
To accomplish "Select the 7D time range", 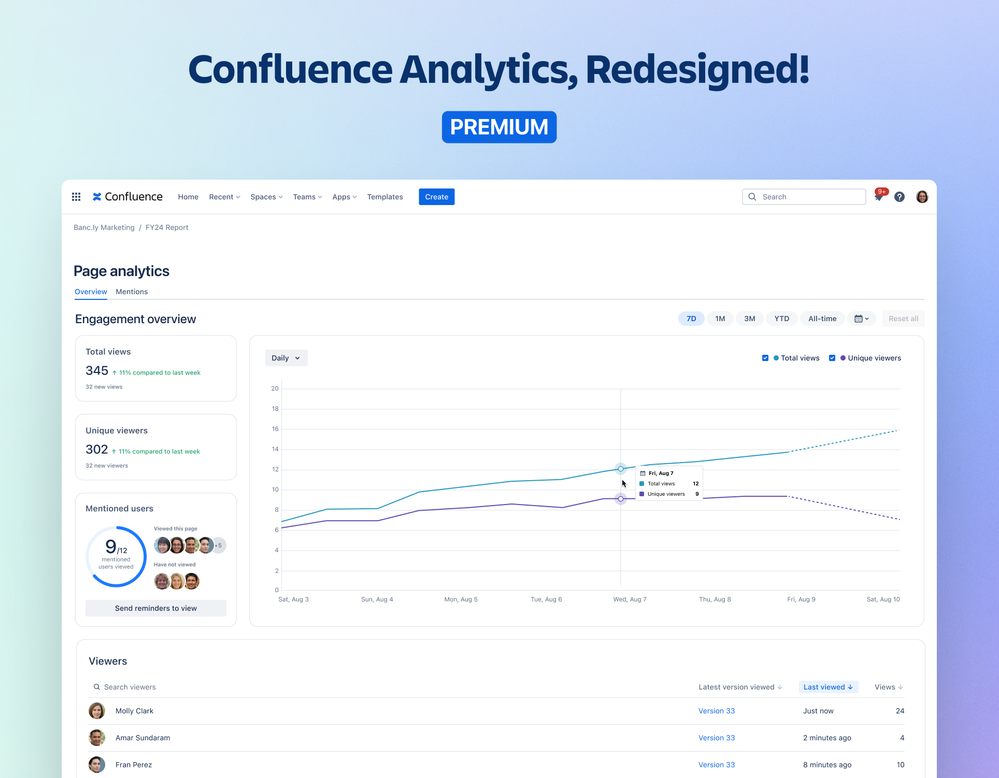I will (691, 319).
